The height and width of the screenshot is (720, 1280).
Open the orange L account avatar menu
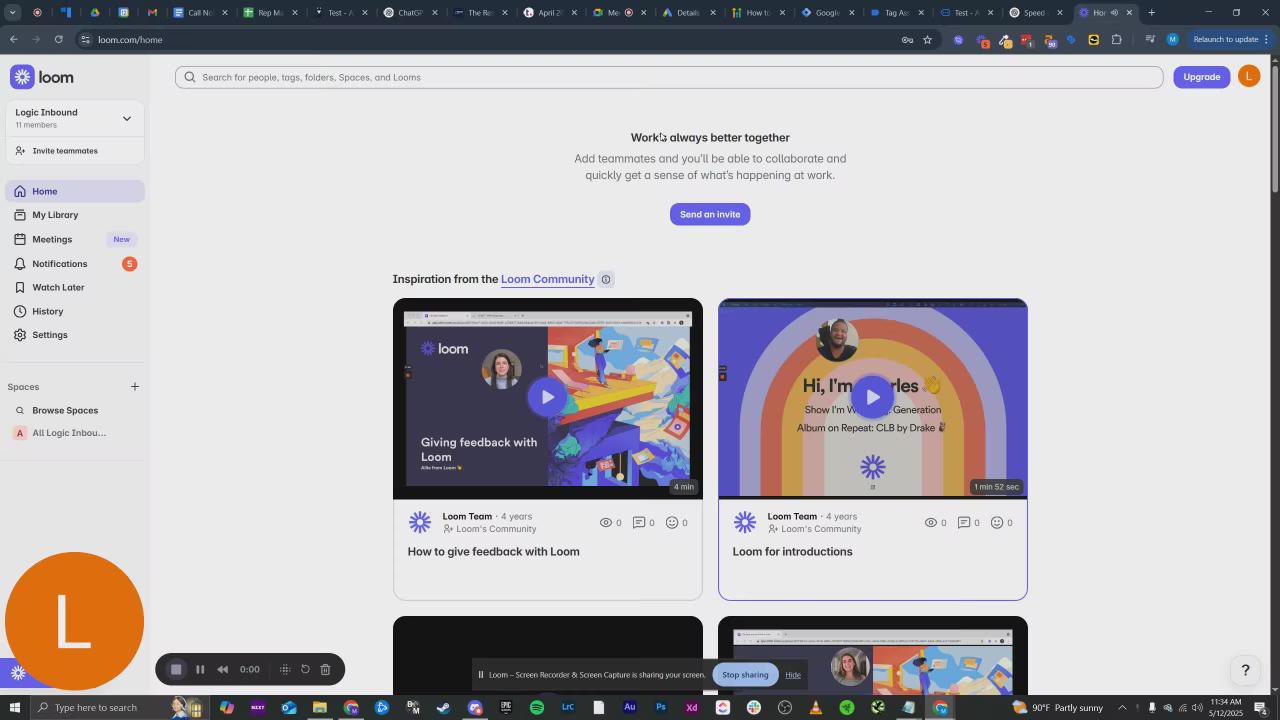click(1249, 77)
